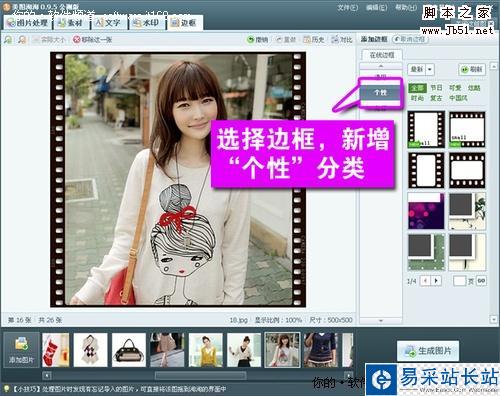Open the 最新 sort dropdown arrow
This screenshot has width=500, height=396.
(x=430, y=69)
